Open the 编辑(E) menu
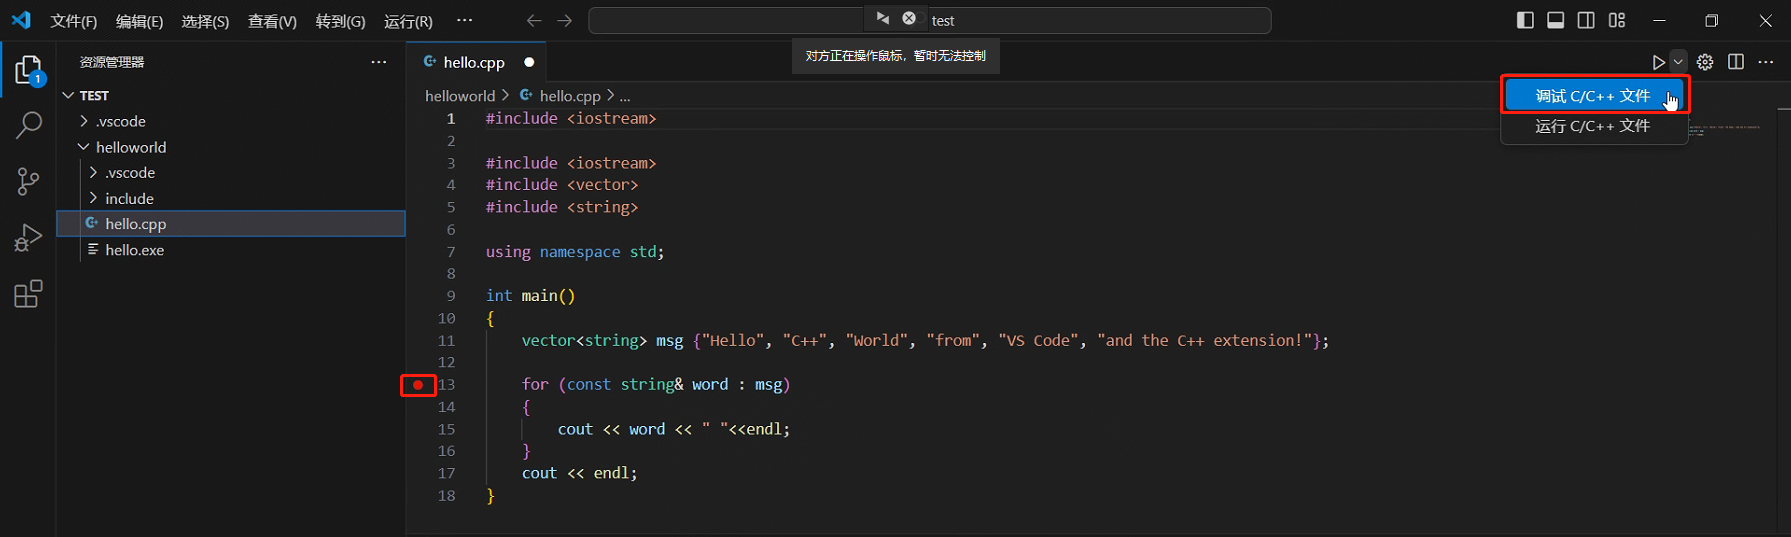This screenshot has width=1791, height=537. (139, 21)
